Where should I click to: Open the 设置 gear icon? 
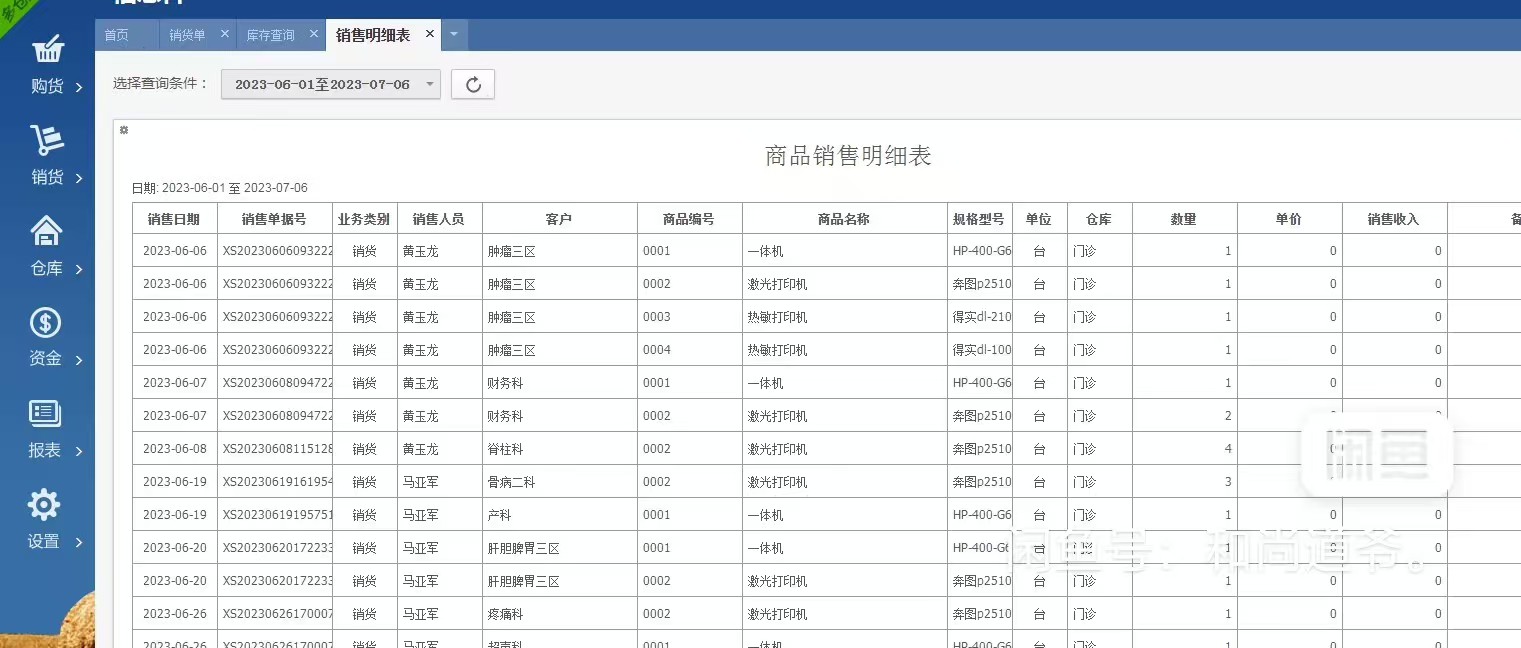click(x=45, y=505)
